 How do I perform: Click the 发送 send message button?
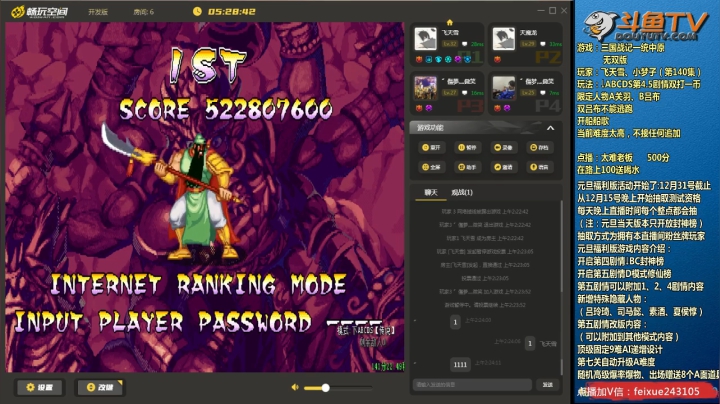pyautogui.click(x=547, y=385)
